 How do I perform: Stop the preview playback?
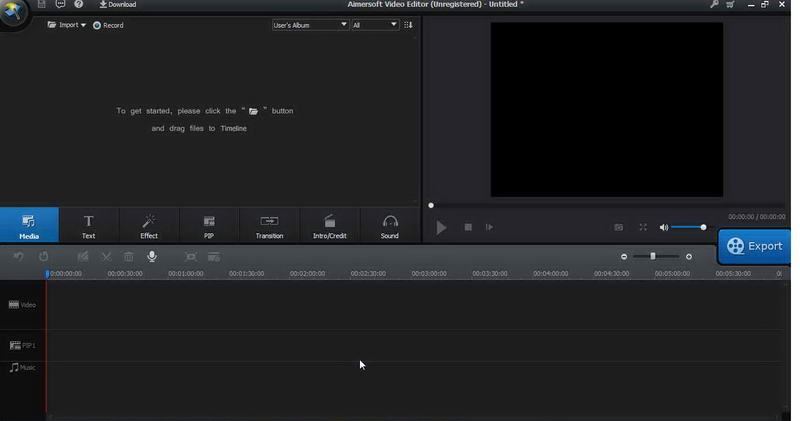pos(468,227)
